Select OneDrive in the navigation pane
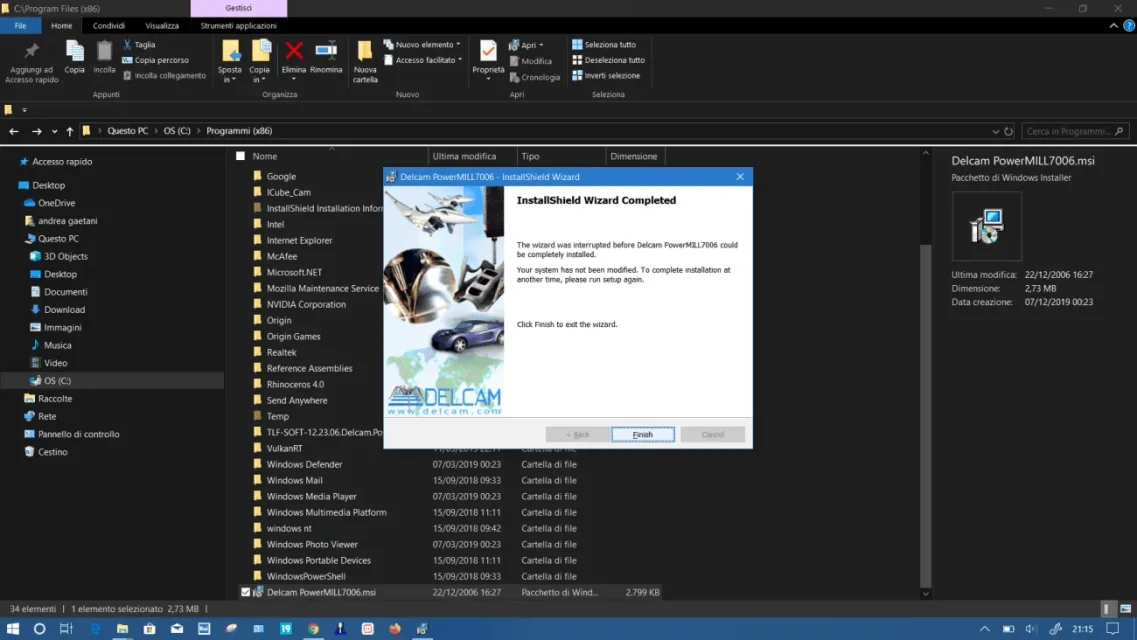Screen dimensions: 1137x640 coord(57,203)
